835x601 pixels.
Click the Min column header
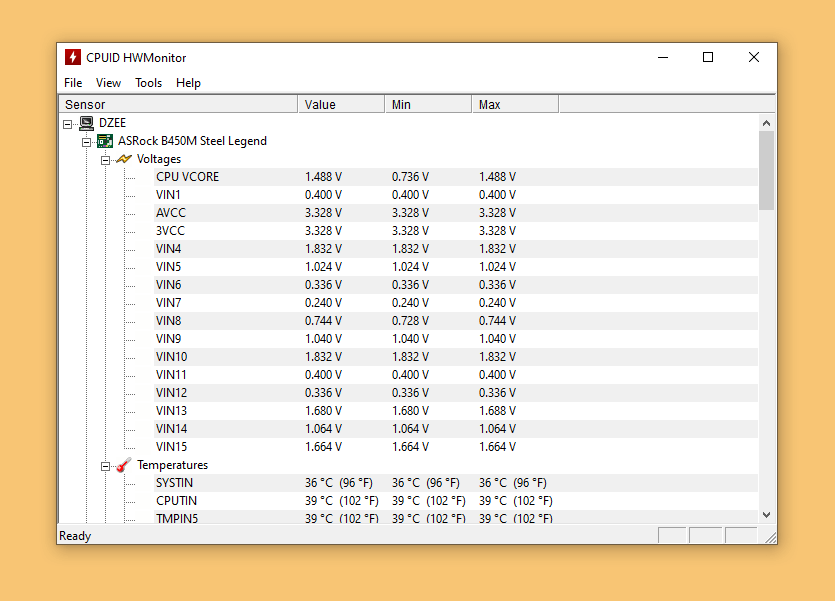click(x=428, y=104)
